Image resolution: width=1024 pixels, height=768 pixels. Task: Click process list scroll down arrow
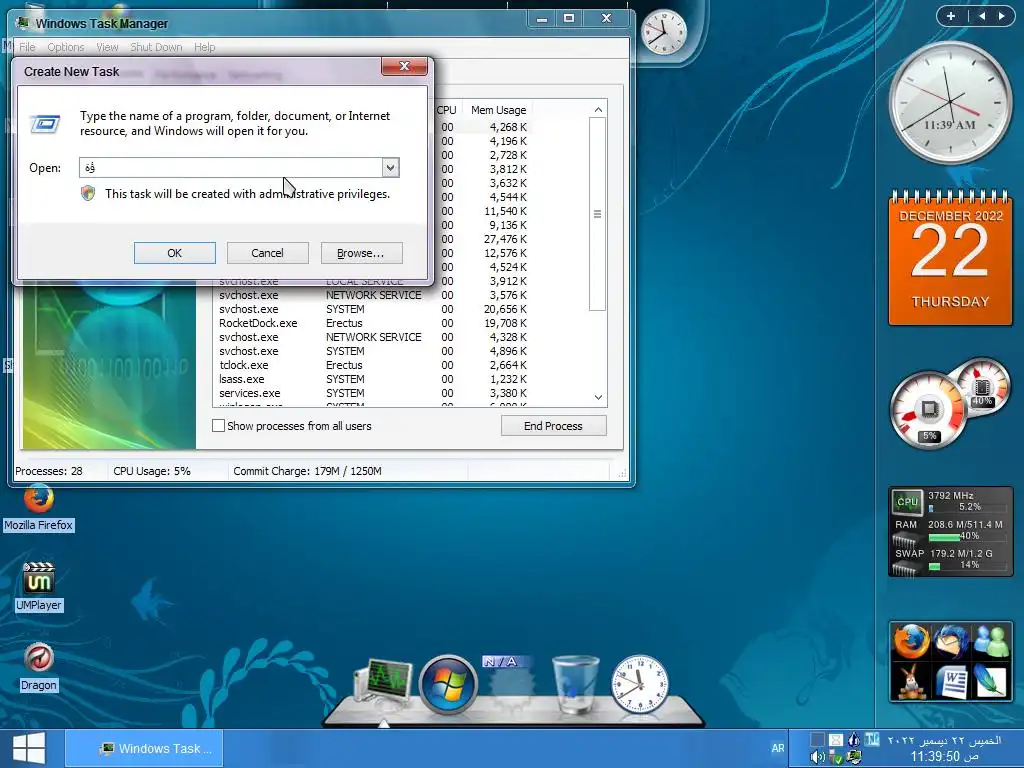598,397
